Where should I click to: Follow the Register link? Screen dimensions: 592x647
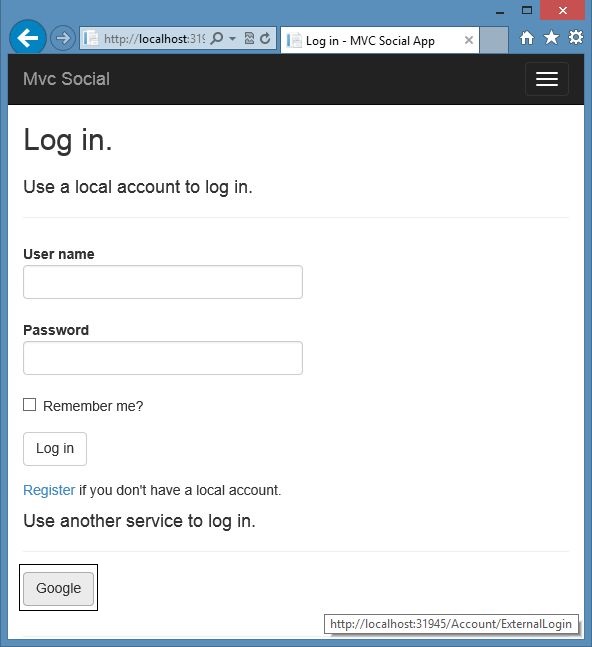[x=49, y=490]
